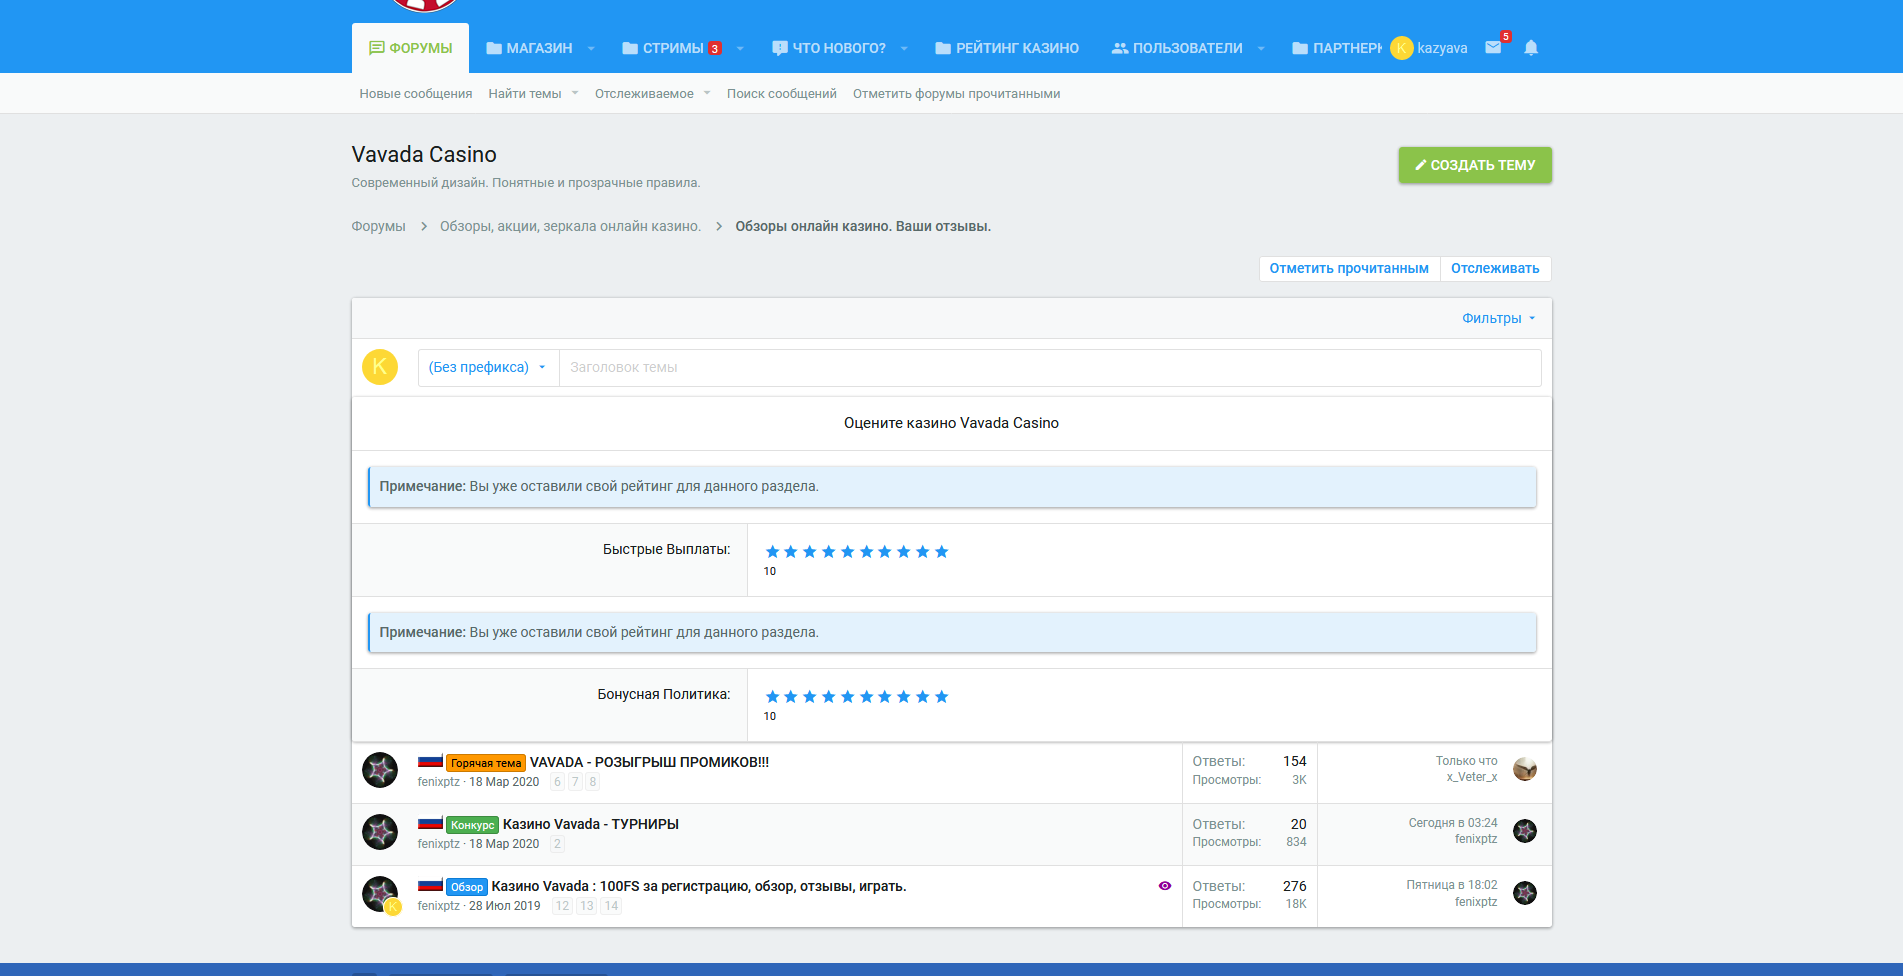Go to Форумы breadcrumb
Image resolution: width=1903 pixels, height=976 pixels.
point(378,226)
